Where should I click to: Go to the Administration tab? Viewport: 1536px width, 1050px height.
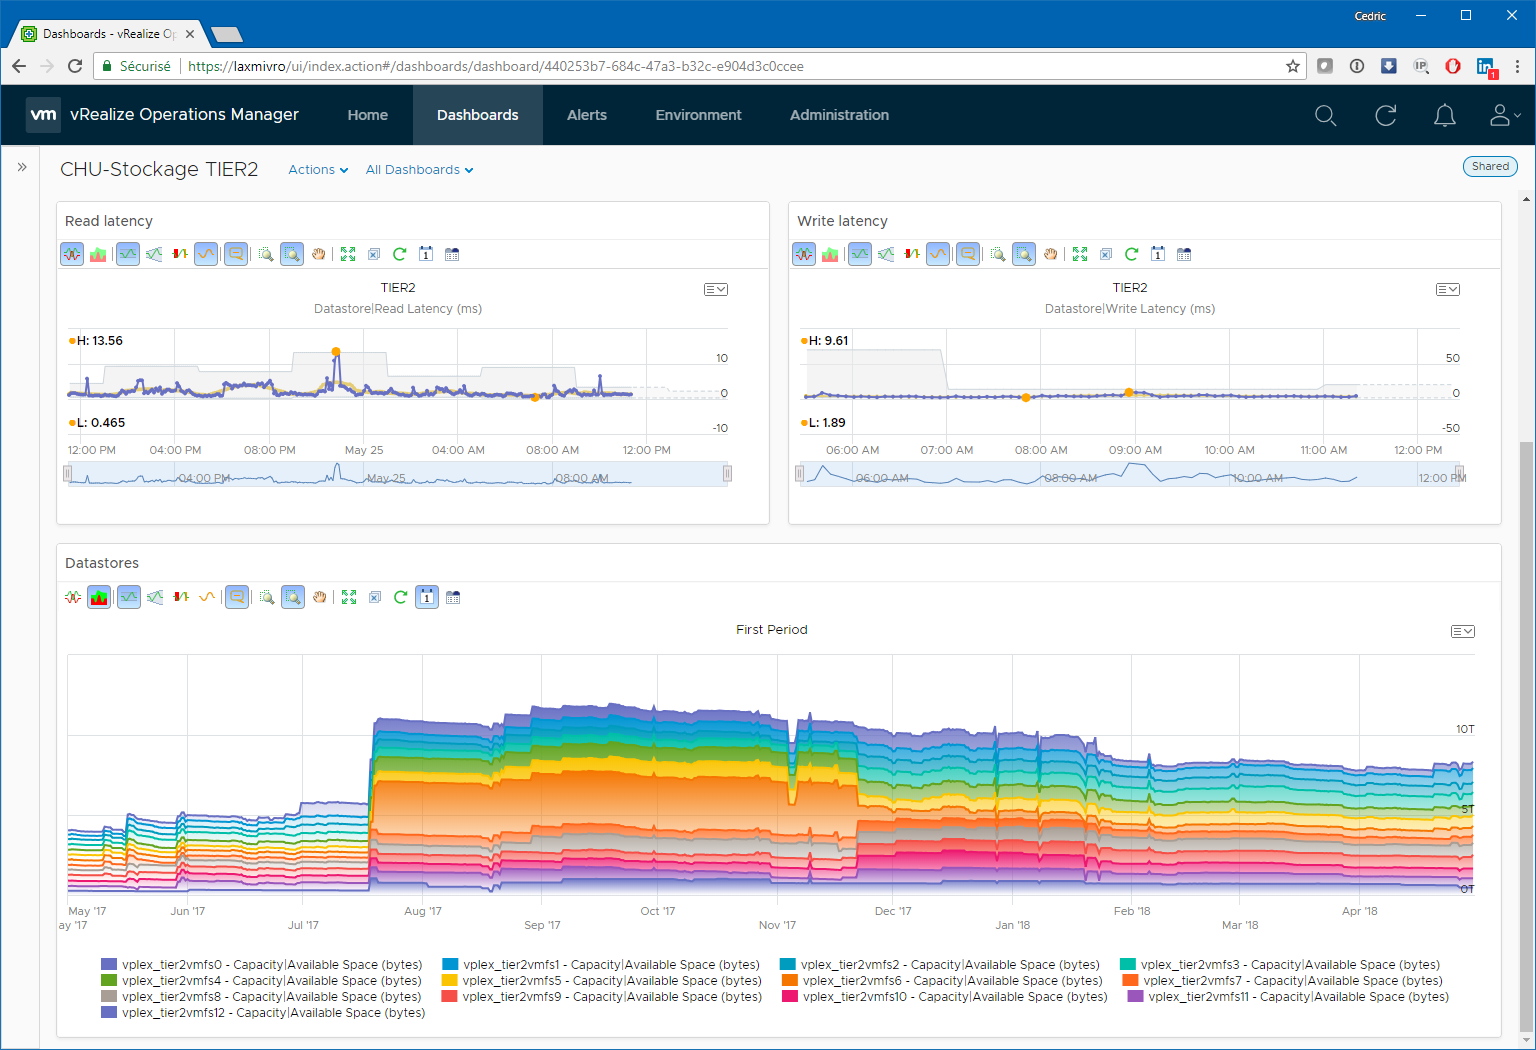pos(839,115)
